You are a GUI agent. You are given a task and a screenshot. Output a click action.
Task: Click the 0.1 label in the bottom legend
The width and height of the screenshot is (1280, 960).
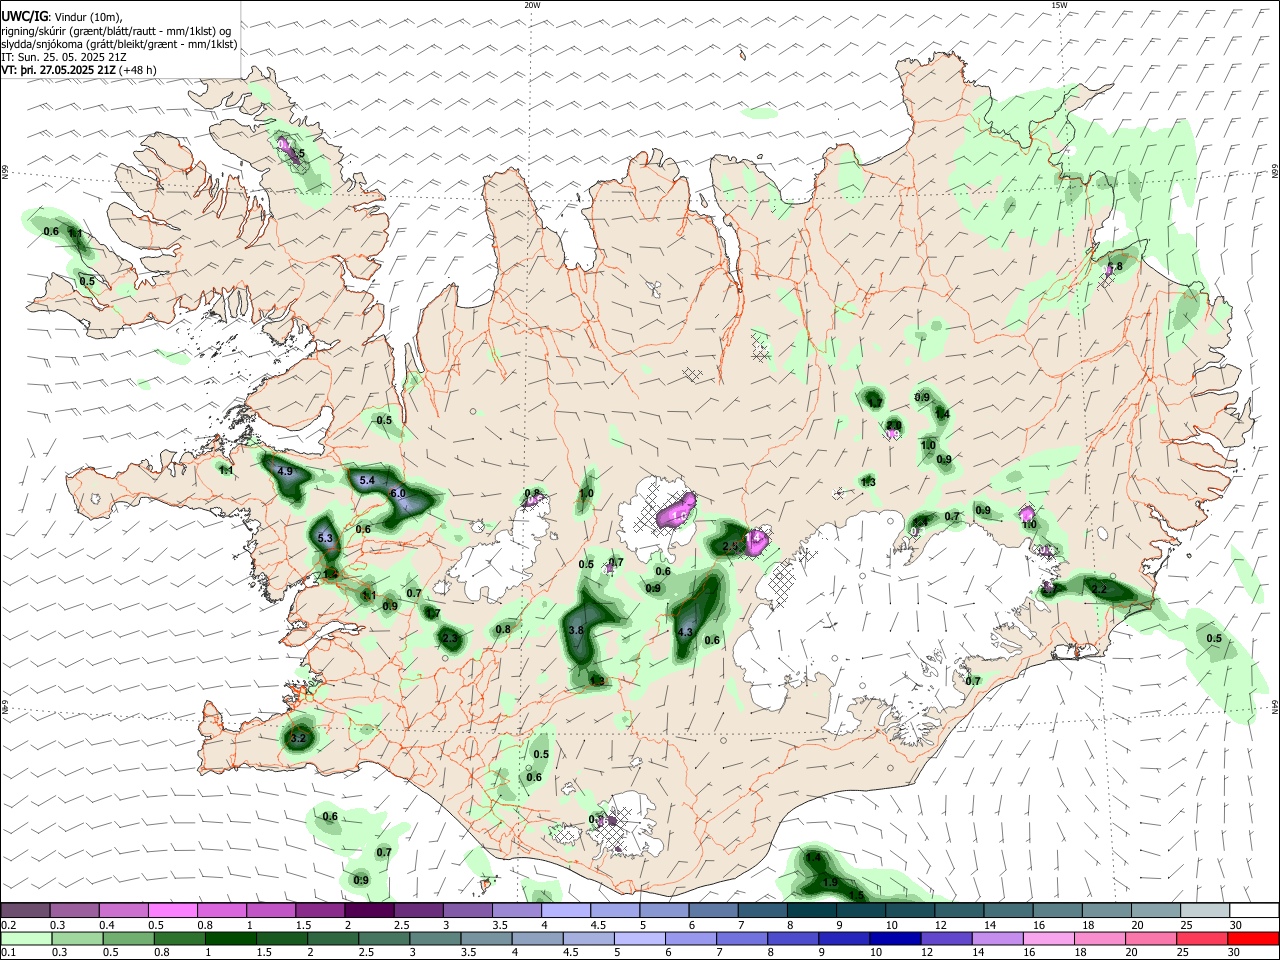click(x=7, y=953)
